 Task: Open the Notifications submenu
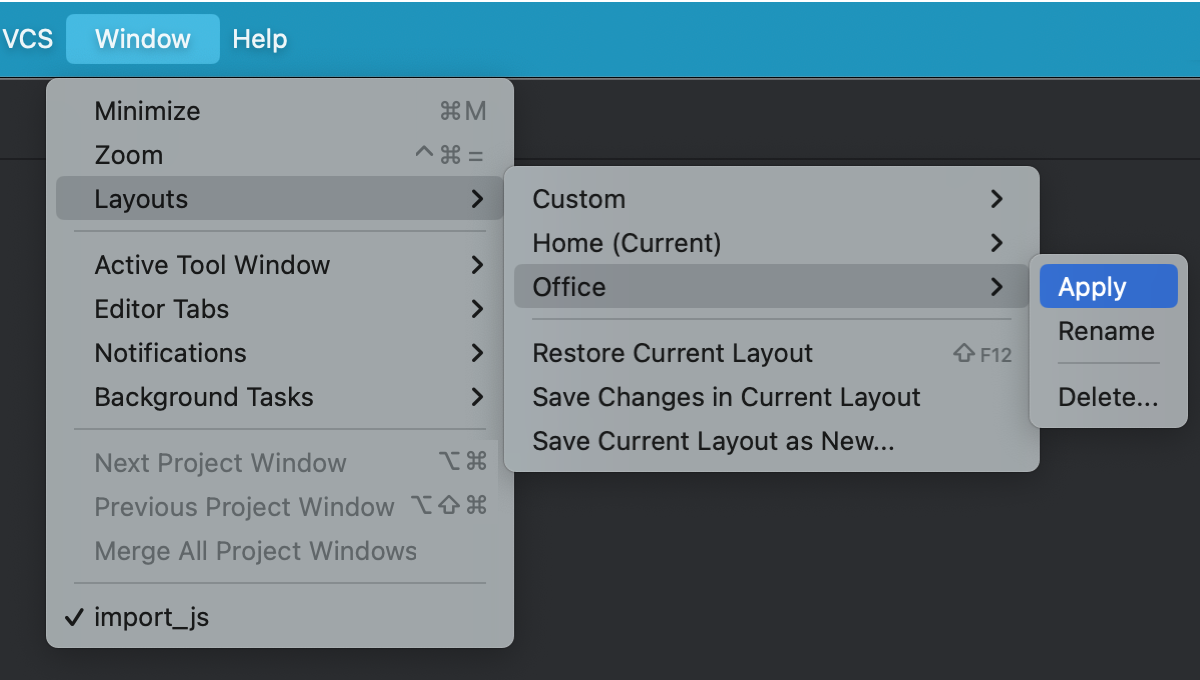click(170, 353)
